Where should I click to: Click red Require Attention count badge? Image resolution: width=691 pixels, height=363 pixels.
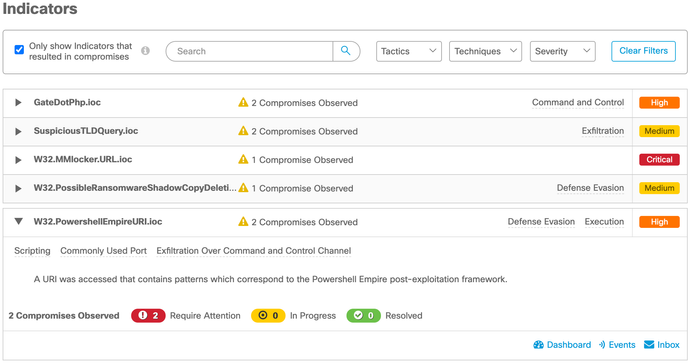pyautogui.click(x=148, y=316)
